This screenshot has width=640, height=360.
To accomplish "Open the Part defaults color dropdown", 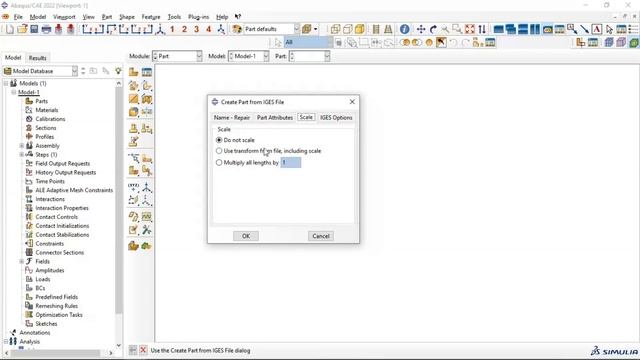I will point(297,29).
